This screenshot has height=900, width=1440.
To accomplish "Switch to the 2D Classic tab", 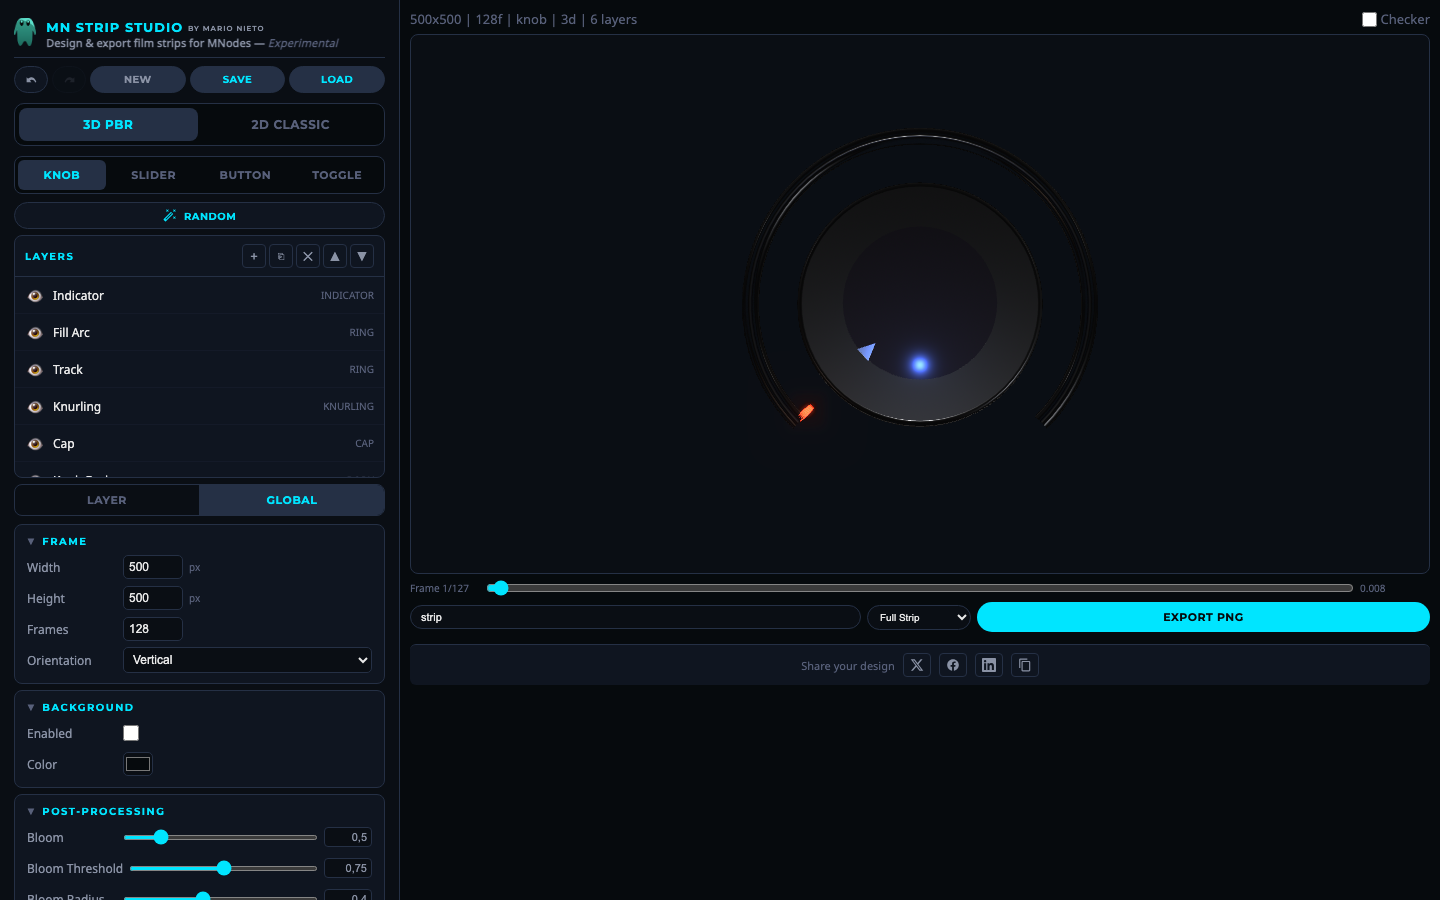I will 290,125.
